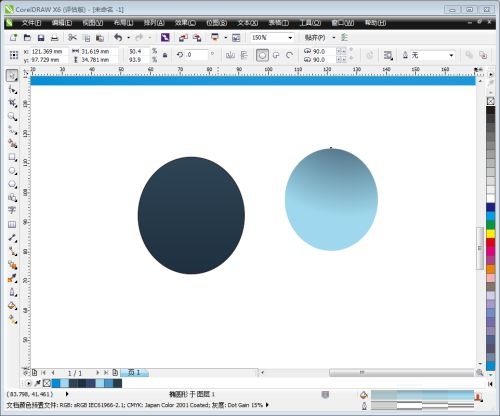Select the Connector tool
This screenshot has height=416, width=500.
point(12,251)
